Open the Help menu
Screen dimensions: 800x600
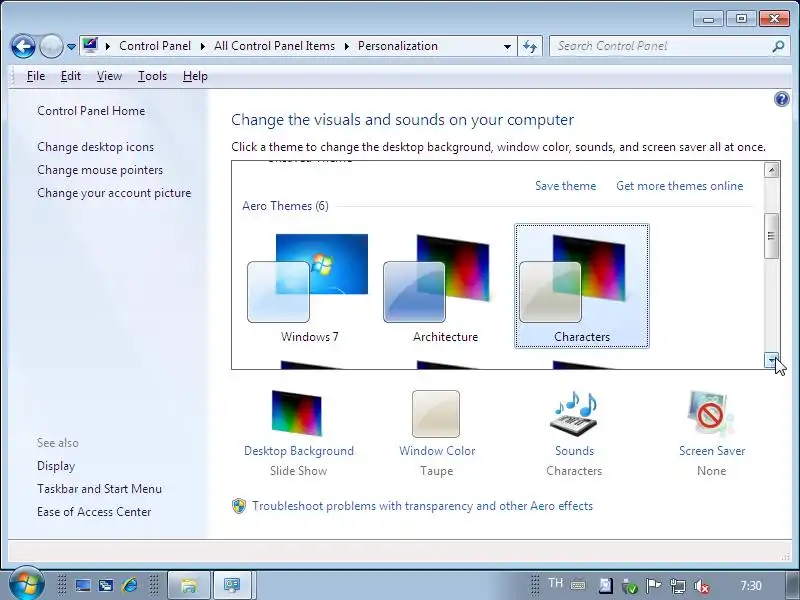pos(195,76)
